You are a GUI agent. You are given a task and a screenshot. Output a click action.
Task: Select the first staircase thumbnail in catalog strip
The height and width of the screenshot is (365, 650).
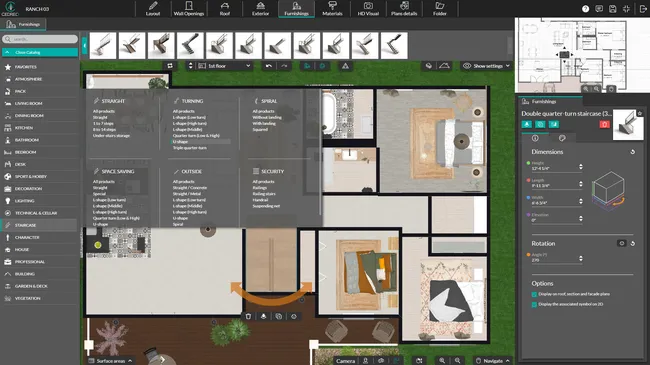click(x=103, y=46)
